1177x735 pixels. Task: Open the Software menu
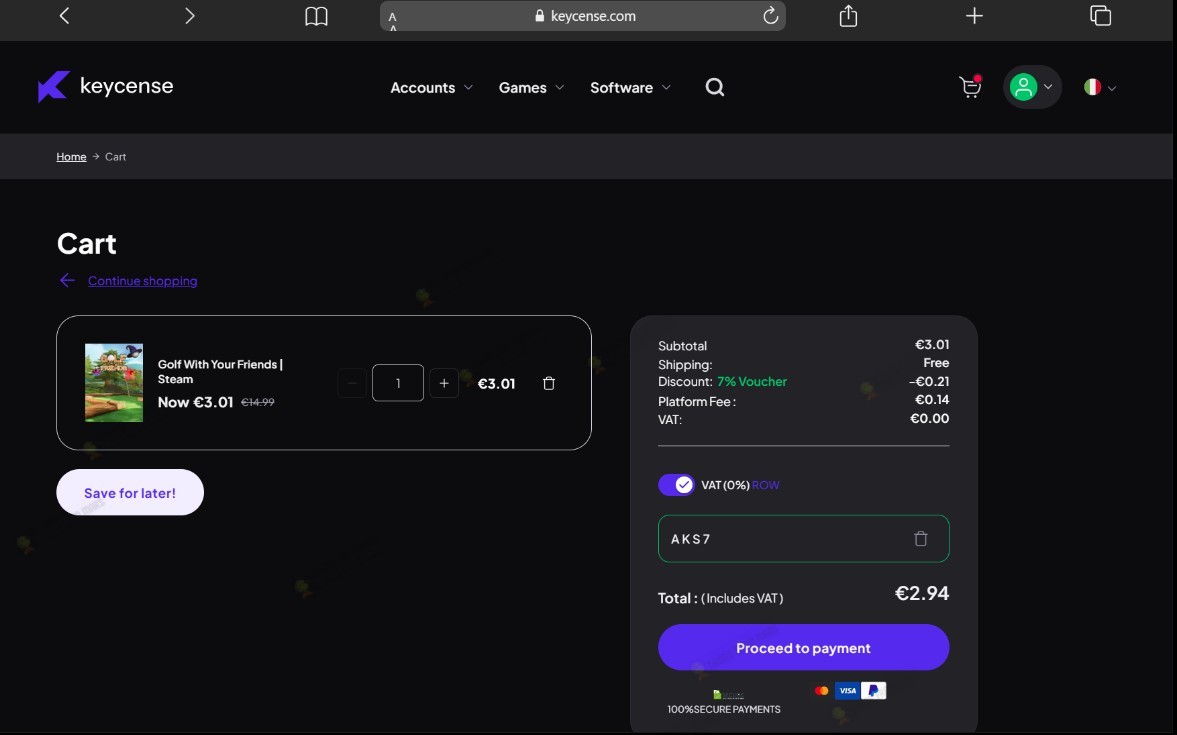(x=622, y=88)
